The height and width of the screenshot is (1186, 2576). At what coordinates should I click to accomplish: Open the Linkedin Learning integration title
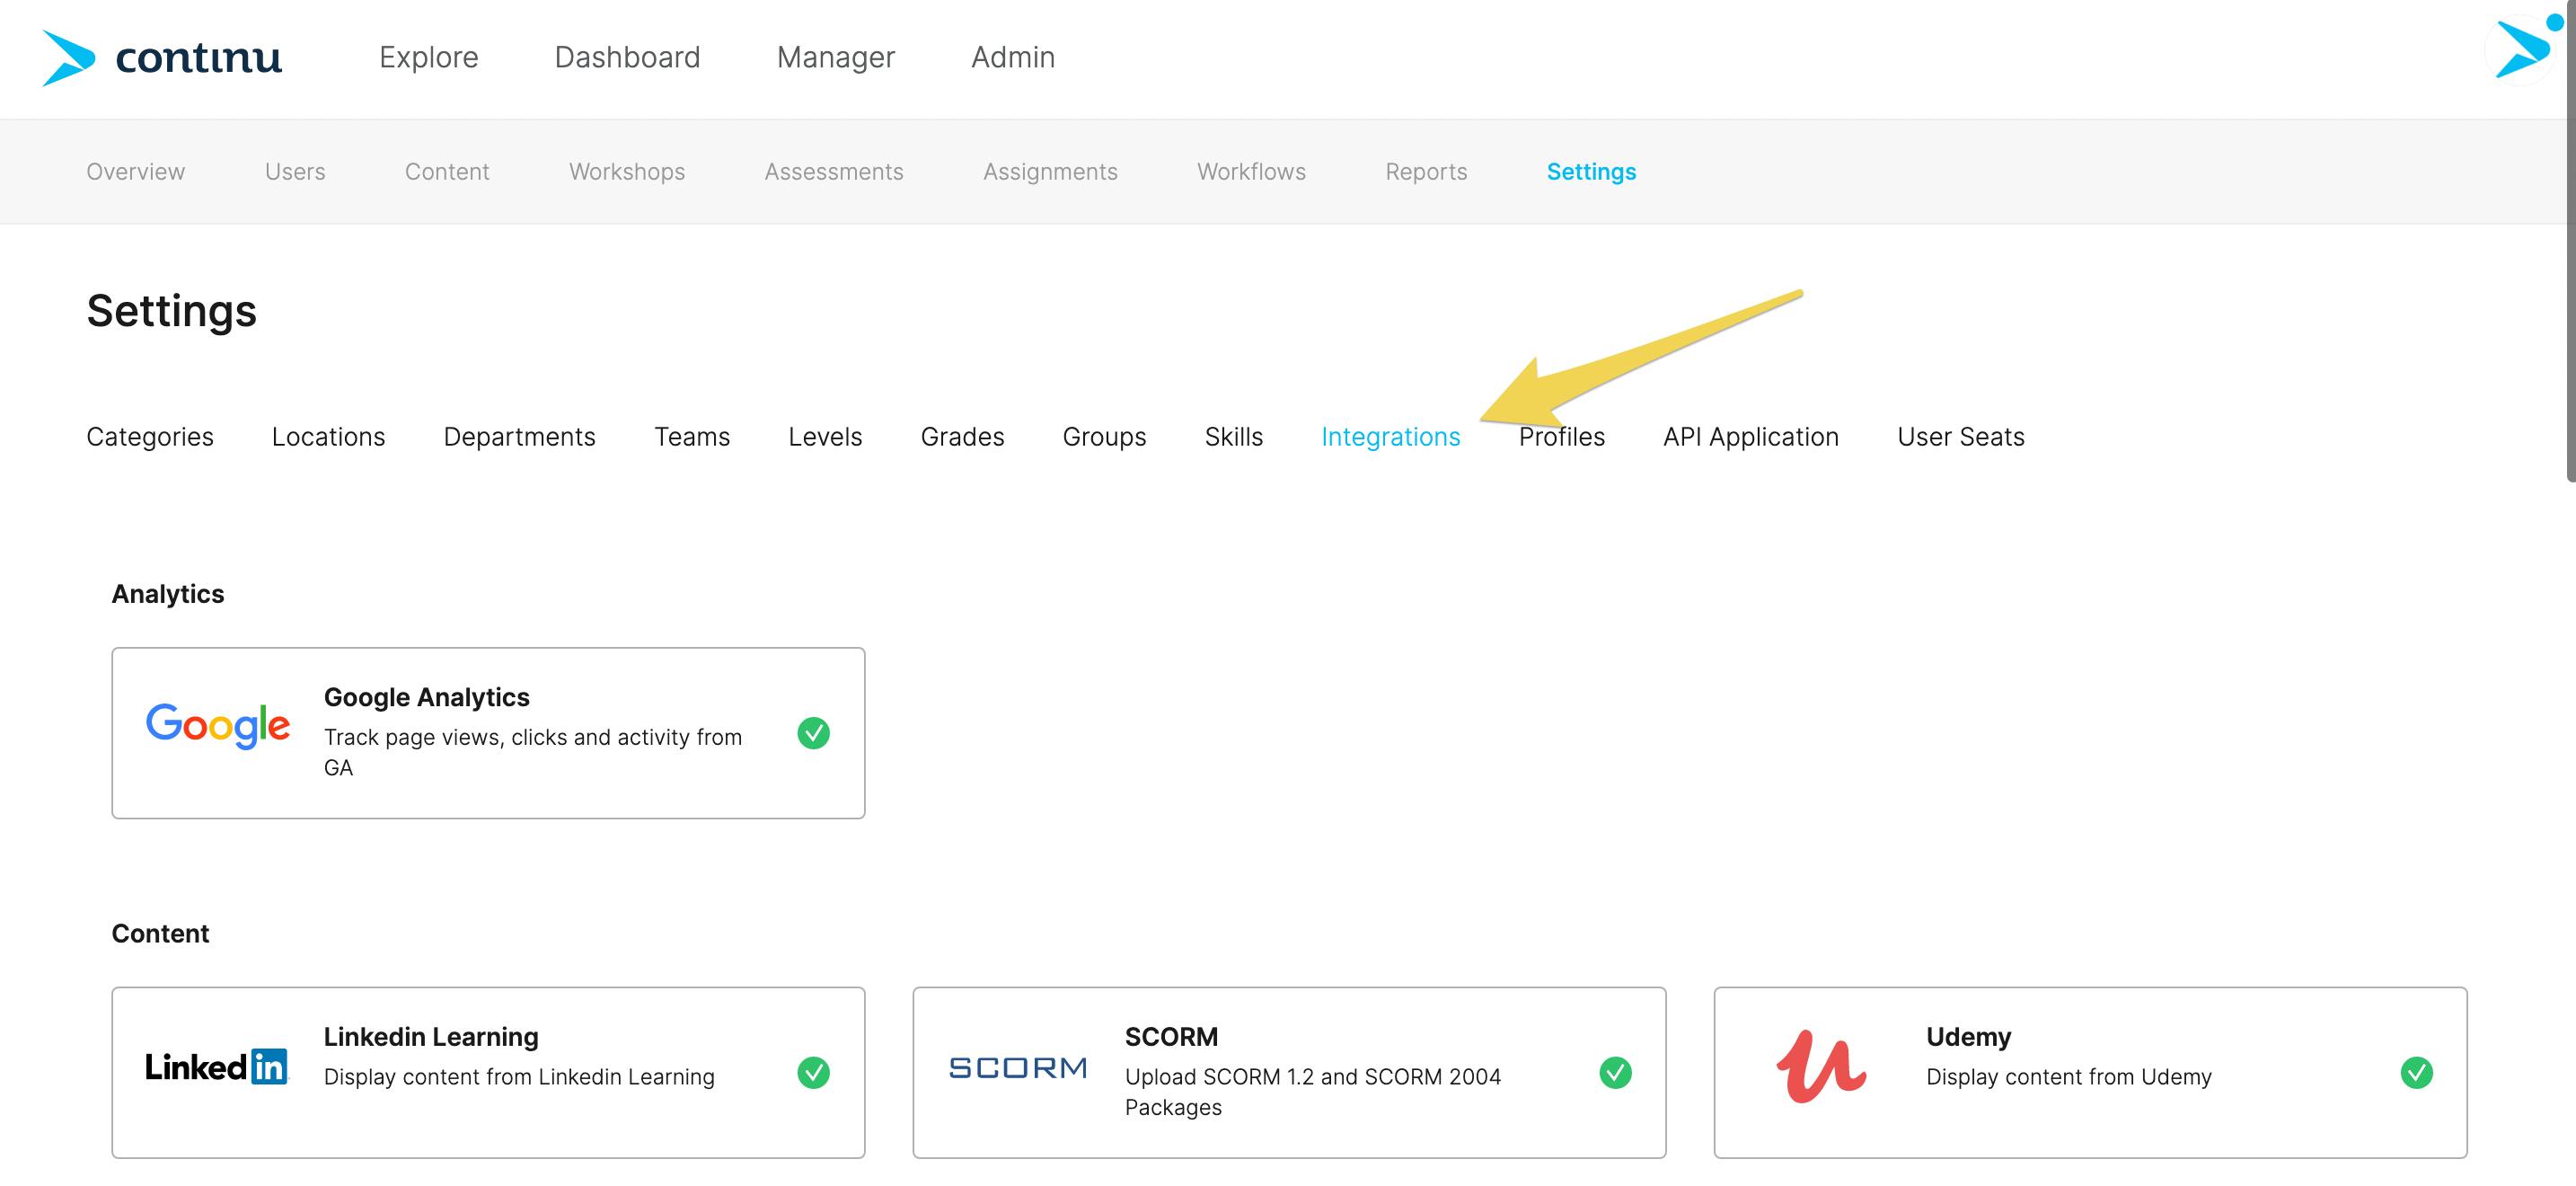431,1037
